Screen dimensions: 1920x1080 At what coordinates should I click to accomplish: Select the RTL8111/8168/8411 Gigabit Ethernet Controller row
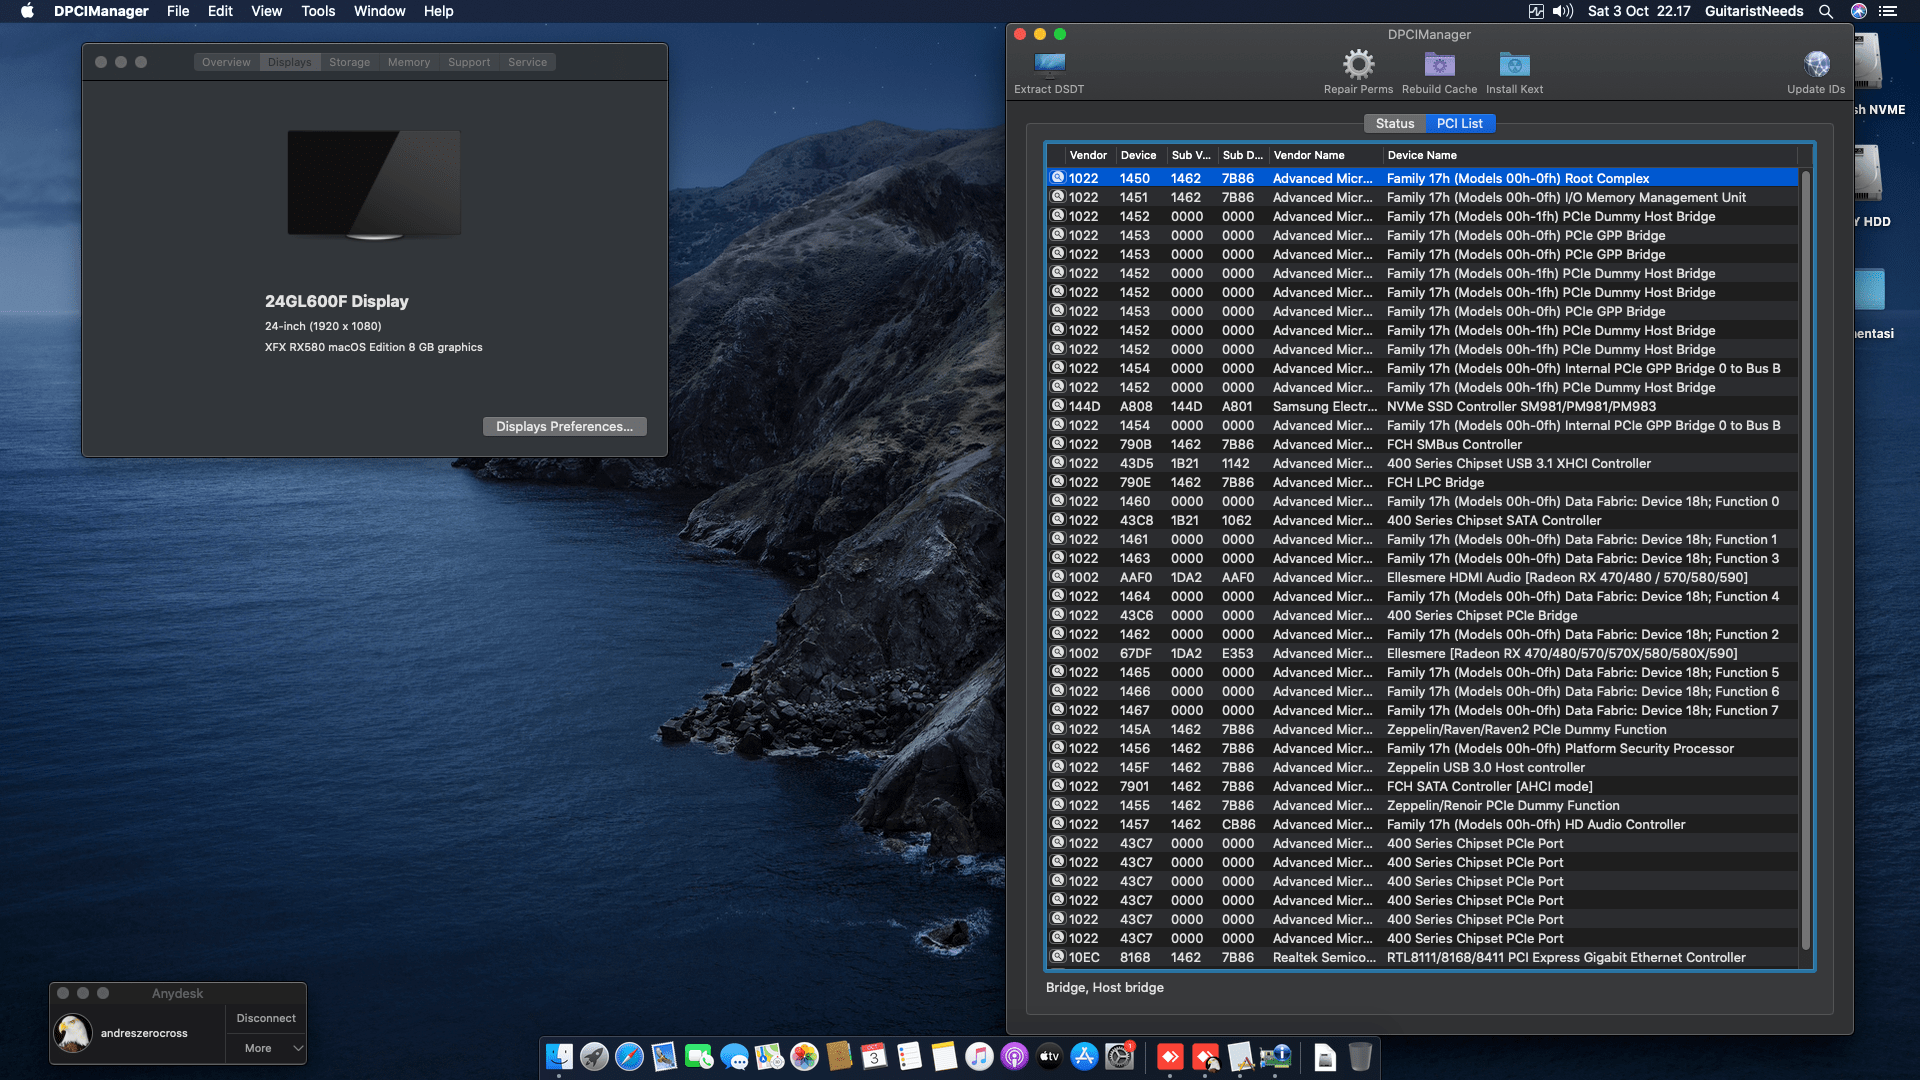point(1423,957)
